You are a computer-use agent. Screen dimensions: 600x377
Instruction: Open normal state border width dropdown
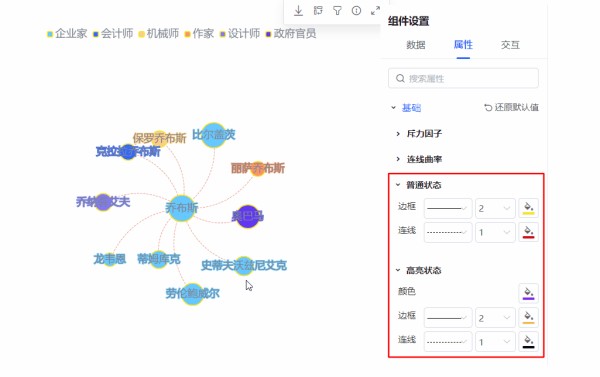pos(494,209)
